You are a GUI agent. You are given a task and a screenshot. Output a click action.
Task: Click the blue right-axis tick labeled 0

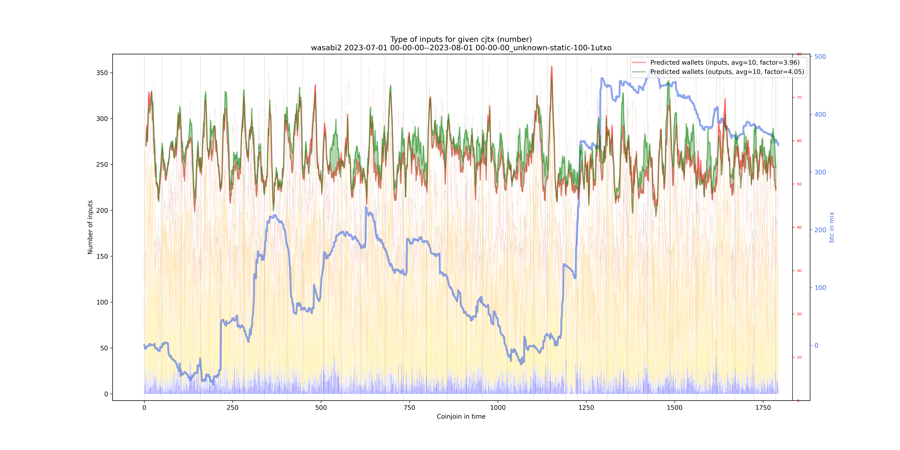(817, 346)
